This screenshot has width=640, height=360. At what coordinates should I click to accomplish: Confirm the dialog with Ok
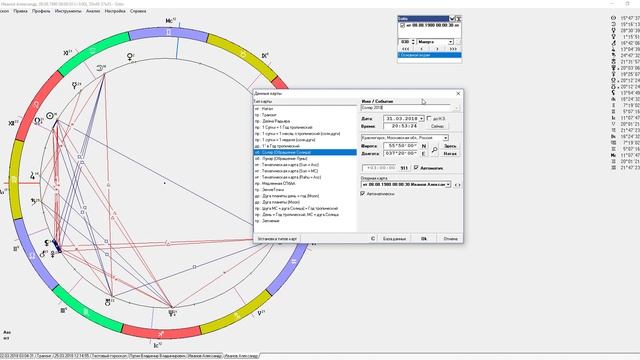424,239
